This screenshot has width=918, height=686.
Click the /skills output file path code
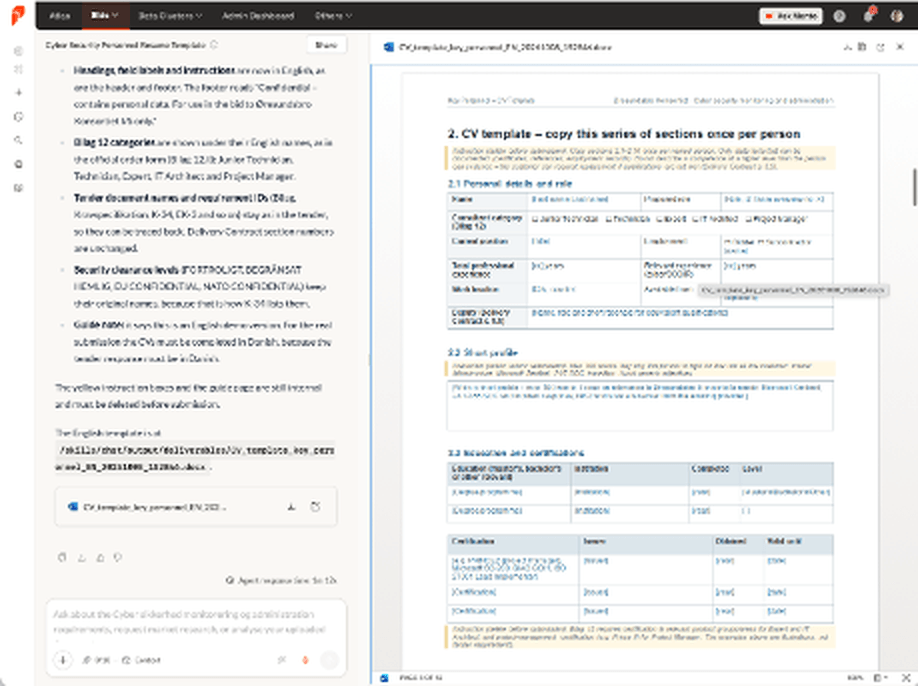pos(196,458)
